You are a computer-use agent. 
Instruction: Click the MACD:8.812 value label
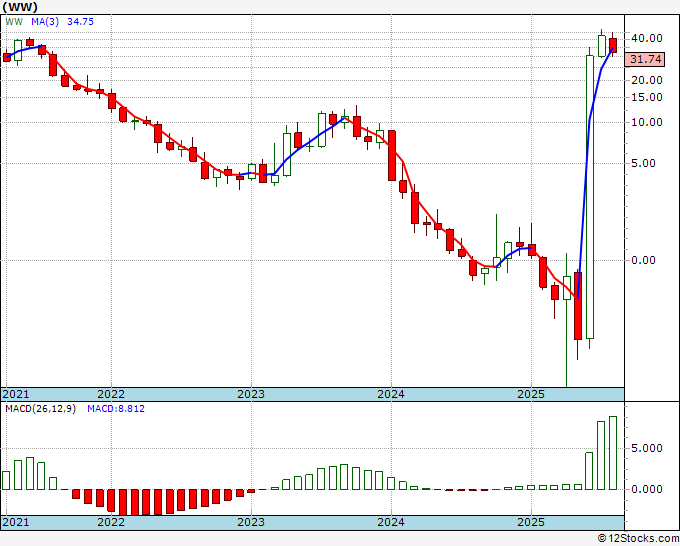pyautogui.click(x=116, y=409)
